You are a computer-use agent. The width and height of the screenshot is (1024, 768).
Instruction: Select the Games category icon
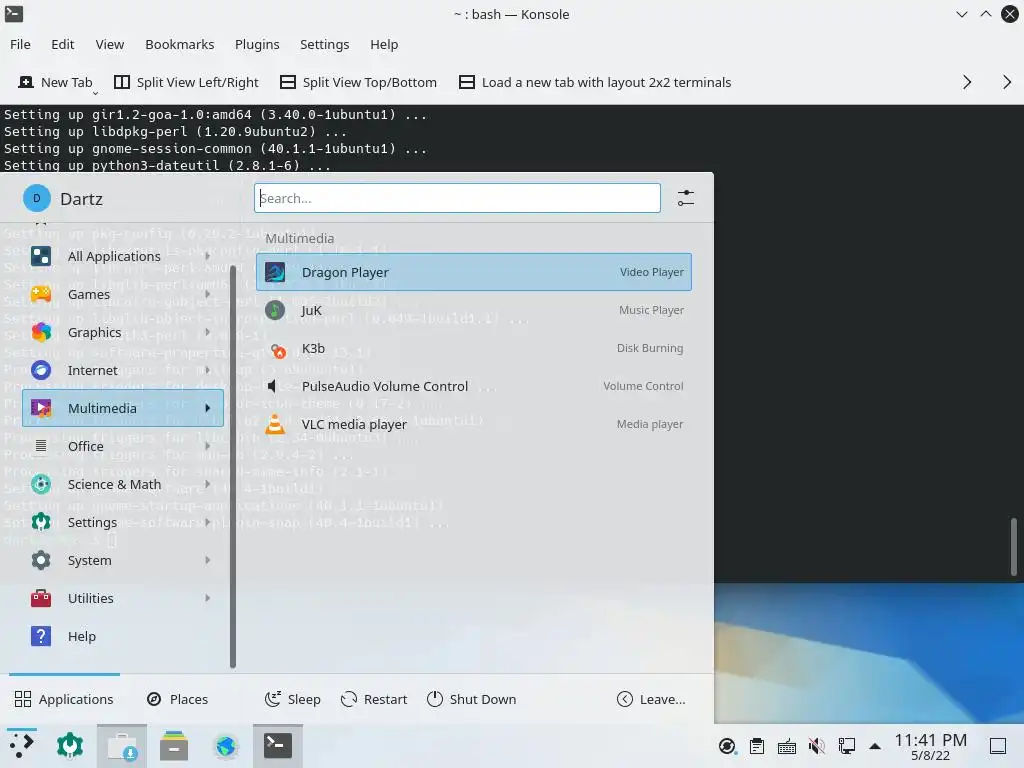click(41, 294)
